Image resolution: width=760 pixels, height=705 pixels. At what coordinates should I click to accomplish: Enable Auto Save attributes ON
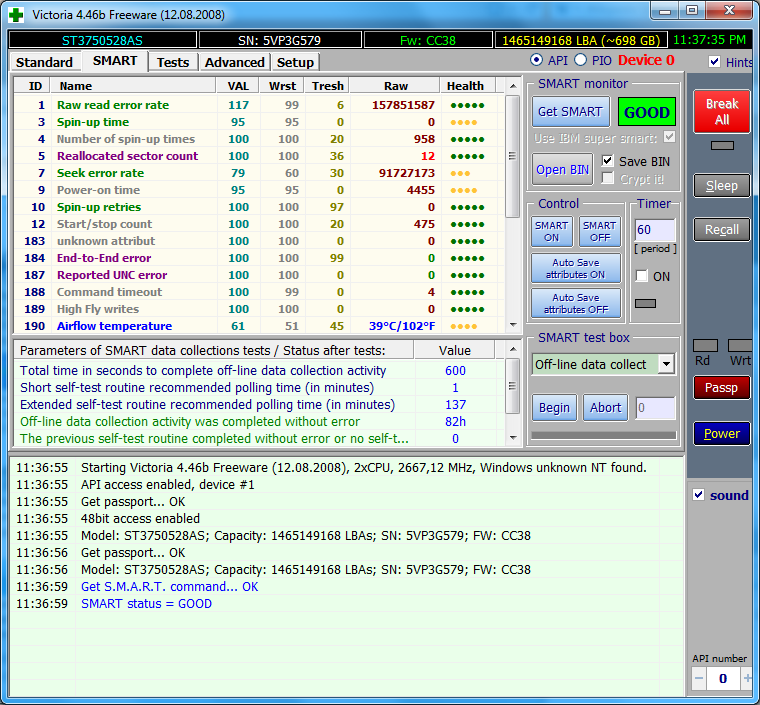[576, 268]
